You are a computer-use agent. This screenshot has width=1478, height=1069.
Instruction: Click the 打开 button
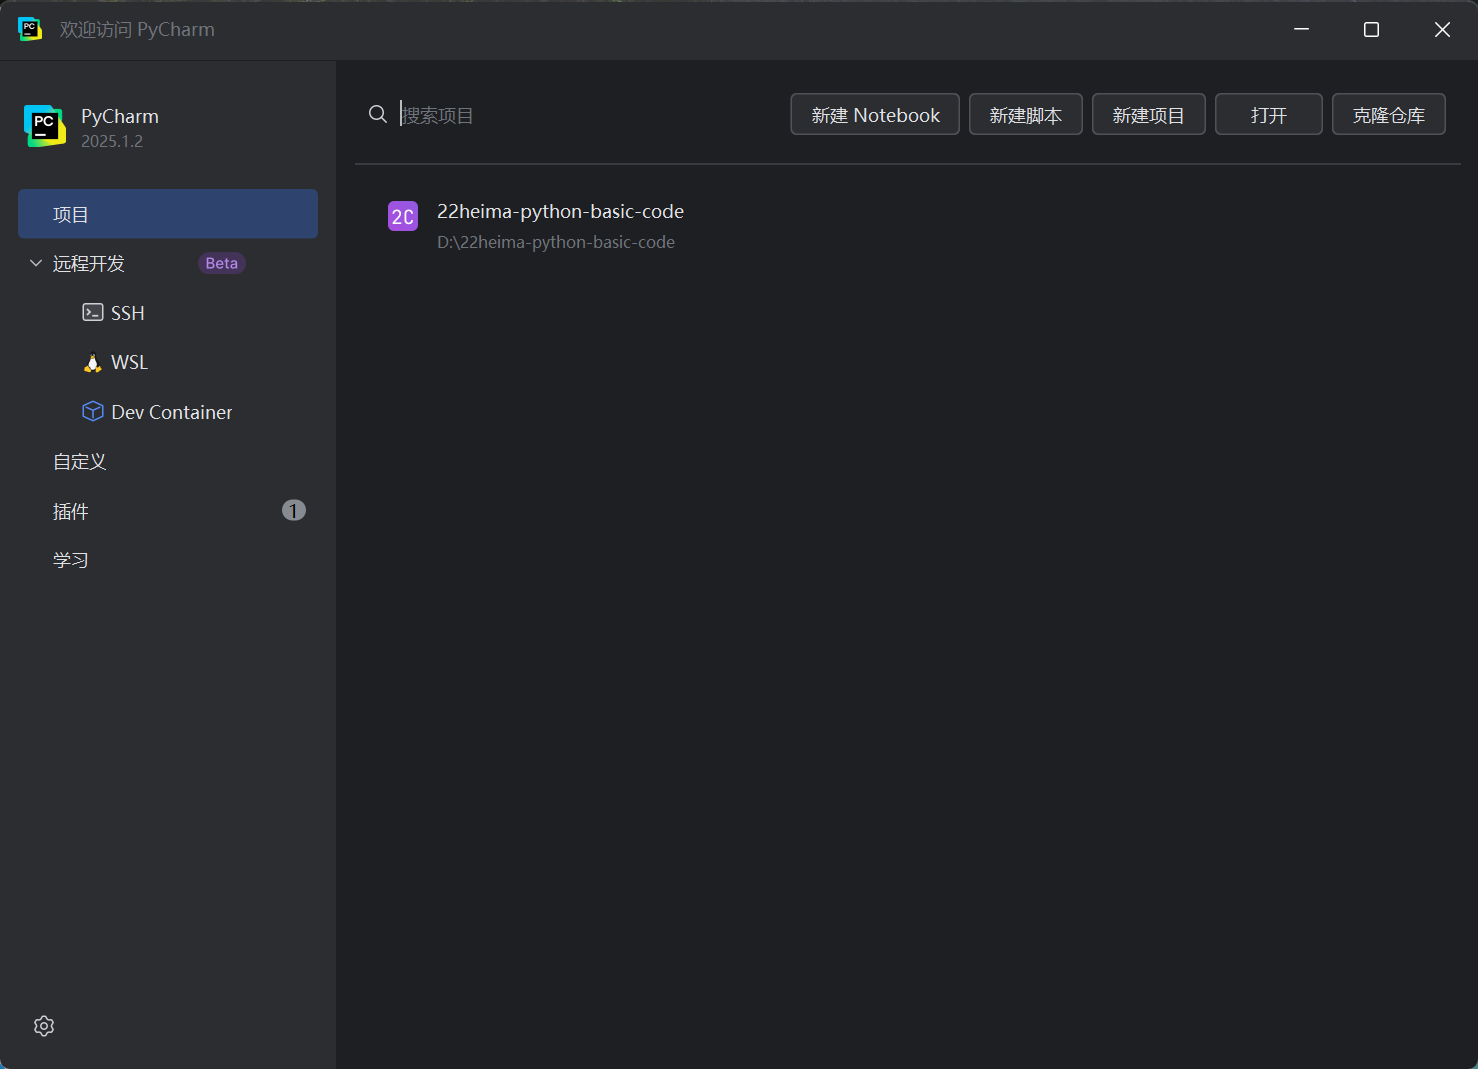coord(1269,114)
